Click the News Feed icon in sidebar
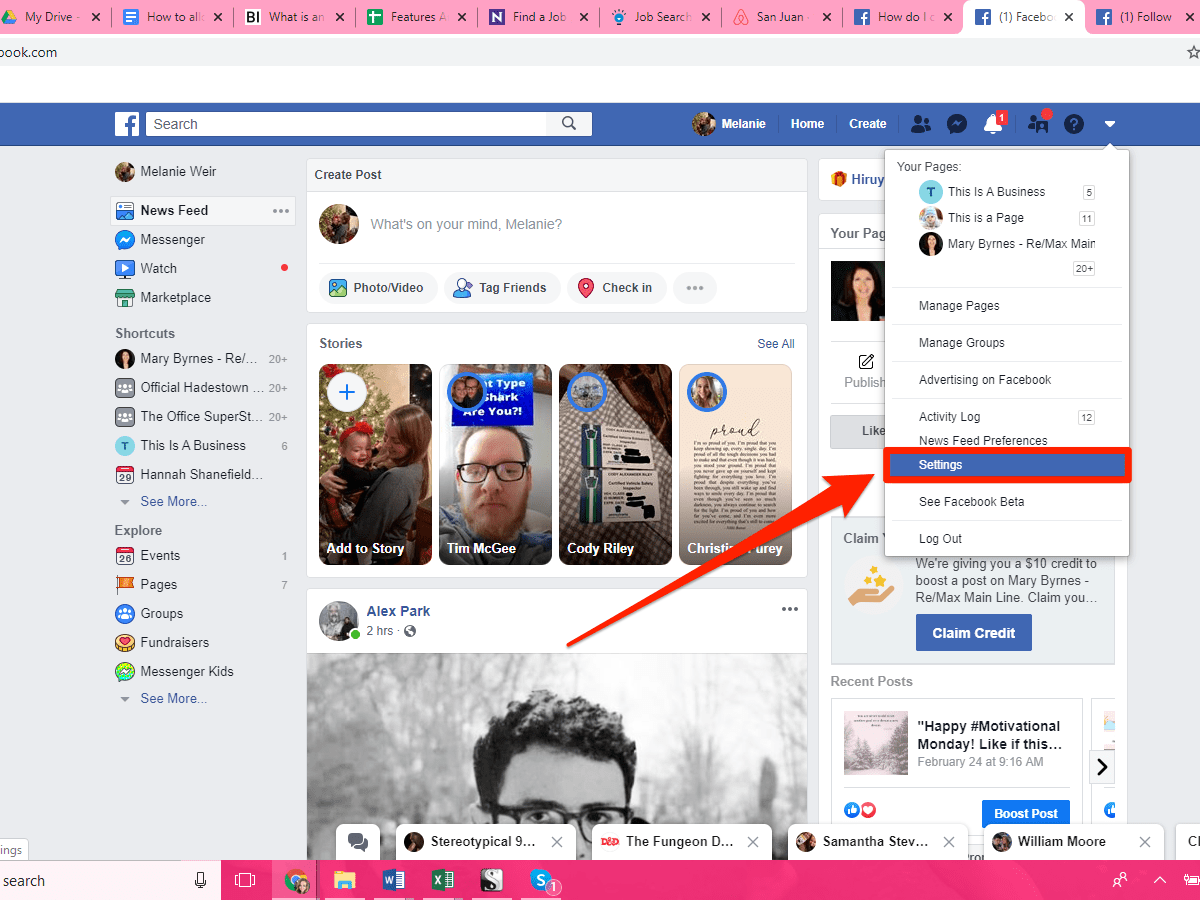Screen dimensions: 1200x900 tap(125, 211)
